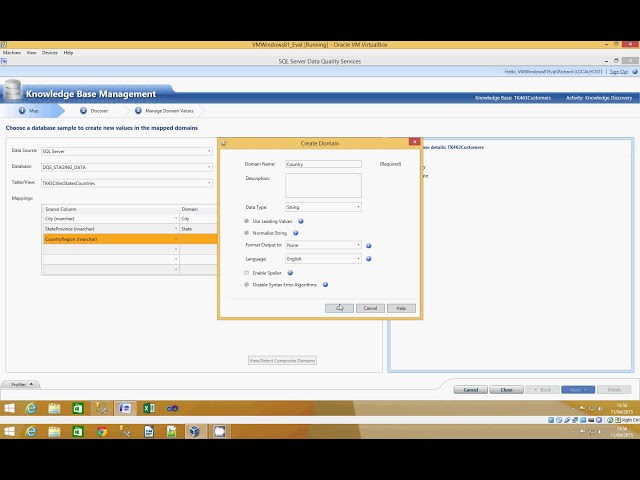Expand the Table/View dropdown

click(x=127, y=183)
